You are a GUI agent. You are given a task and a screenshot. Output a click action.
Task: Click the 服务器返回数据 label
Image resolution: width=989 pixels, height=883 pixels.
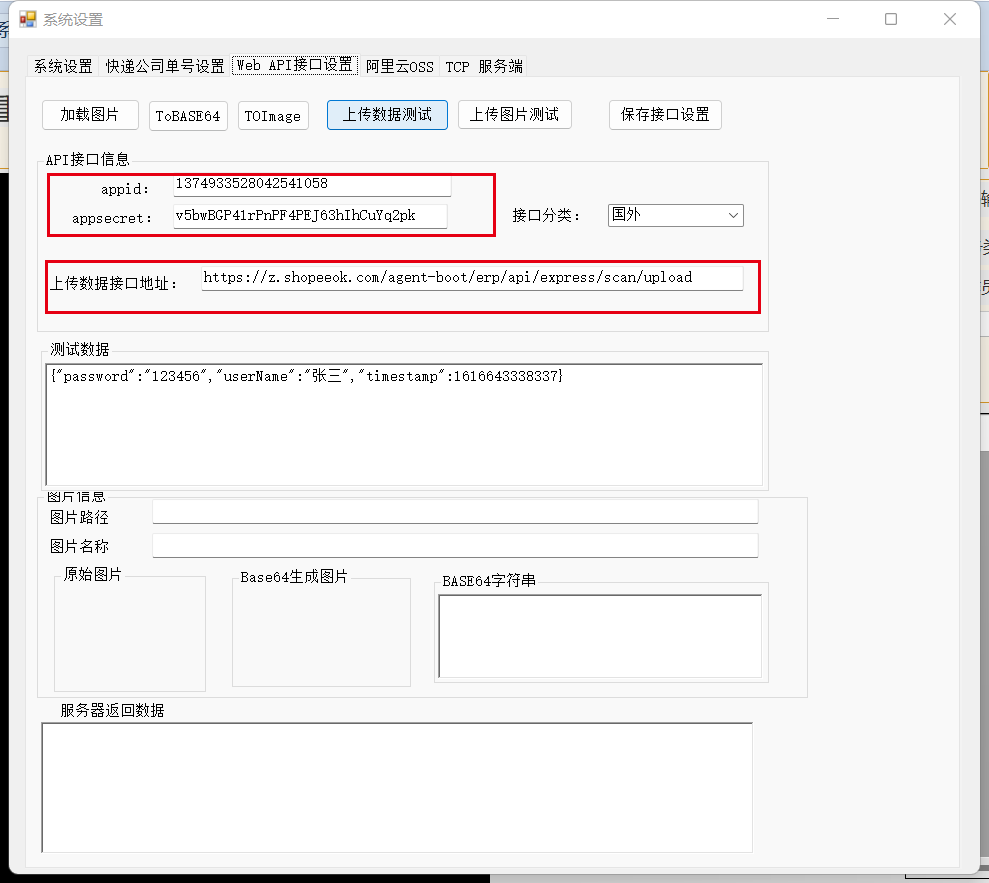[112, 711]
